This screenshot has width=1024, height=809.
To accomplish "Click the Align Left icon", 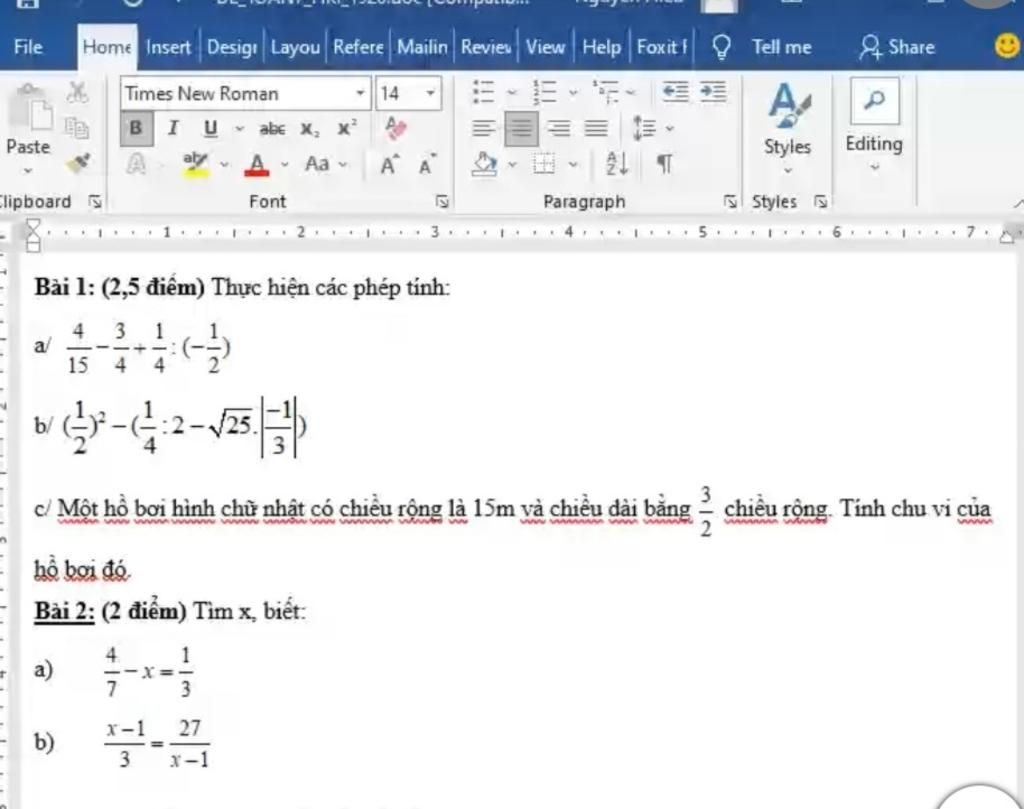I will tap(483, 128).
